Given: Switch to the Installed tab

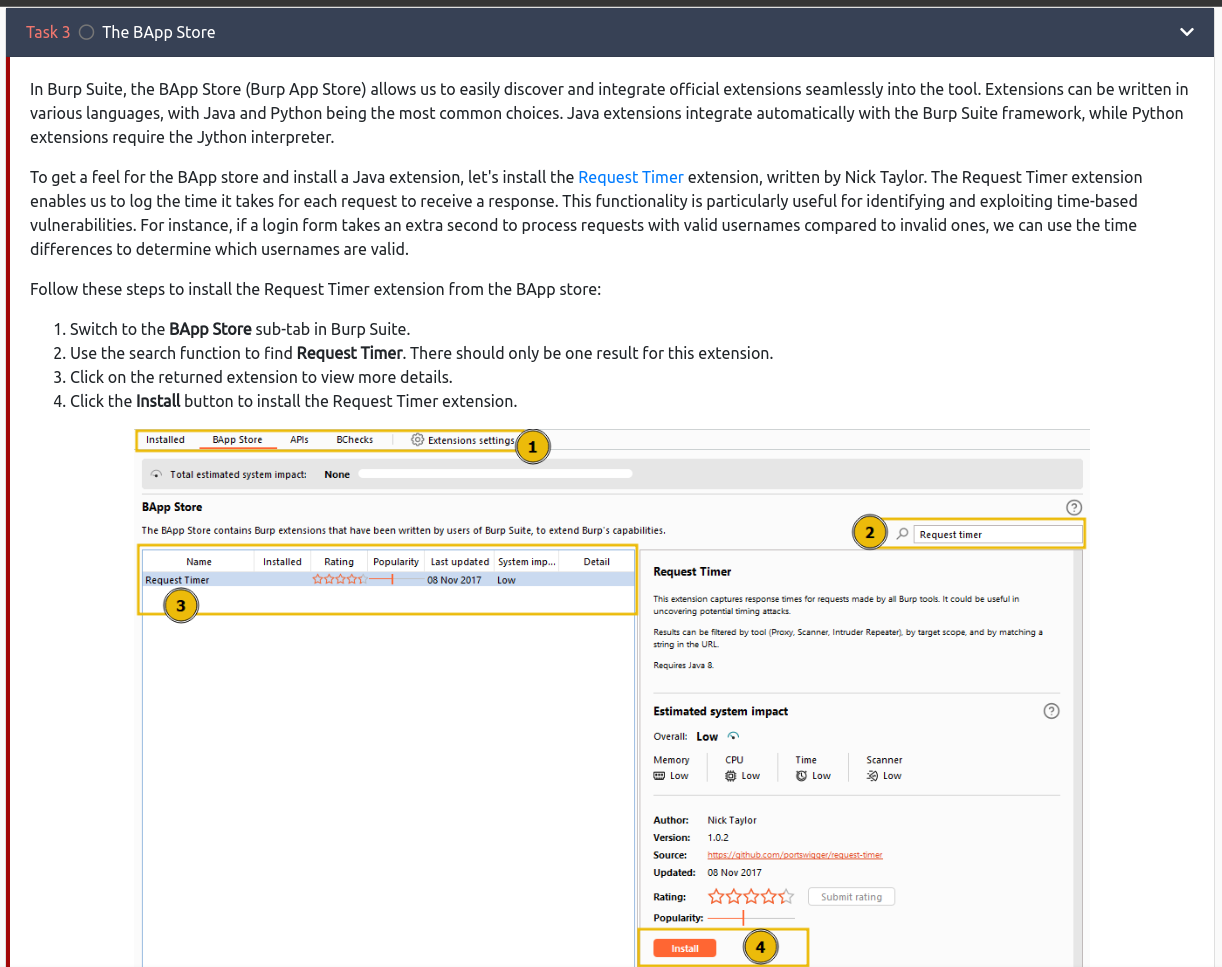Looking at the screenshot, I should [165, 440].
